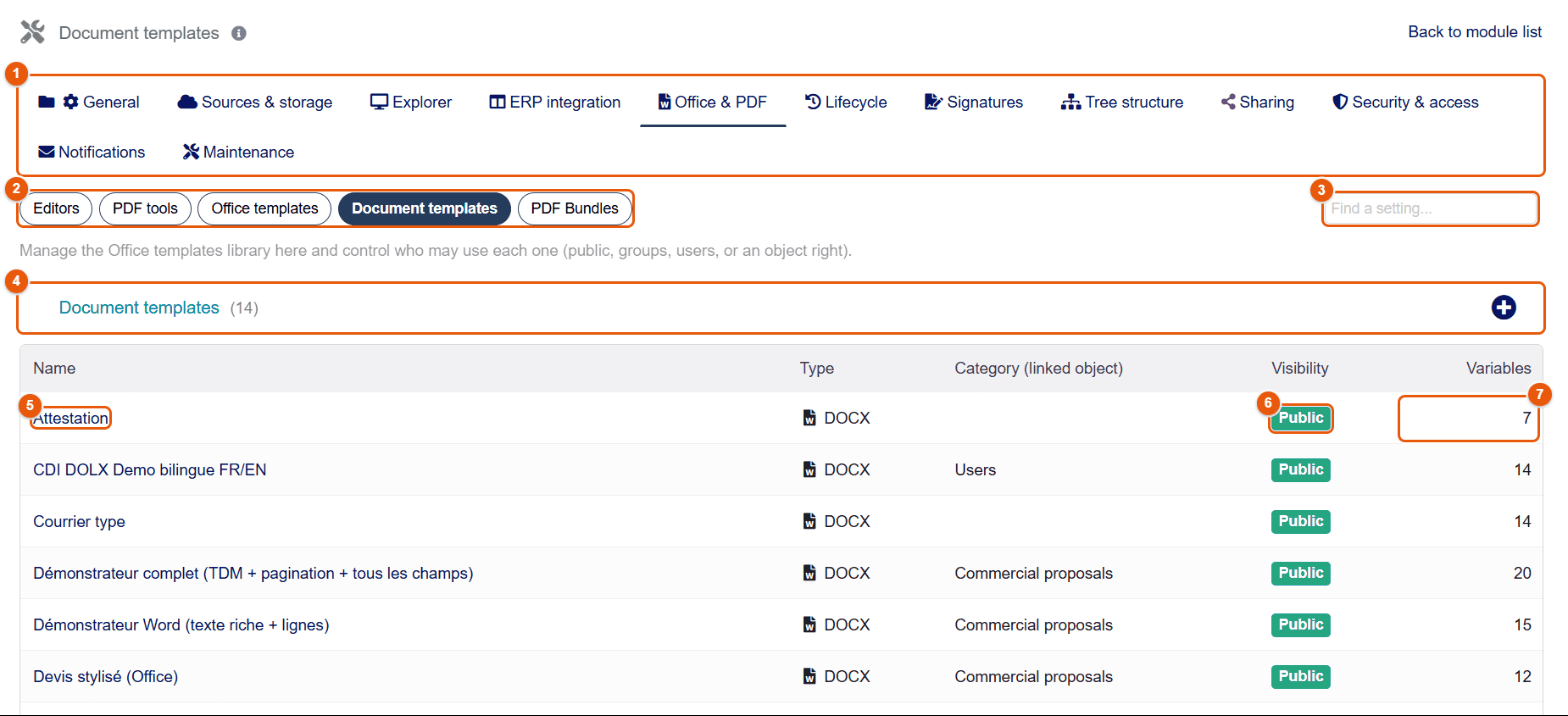Viewport: 1568px width, 716px height.
Task: Go to ERP integration tab
Action: click(555, 102)
